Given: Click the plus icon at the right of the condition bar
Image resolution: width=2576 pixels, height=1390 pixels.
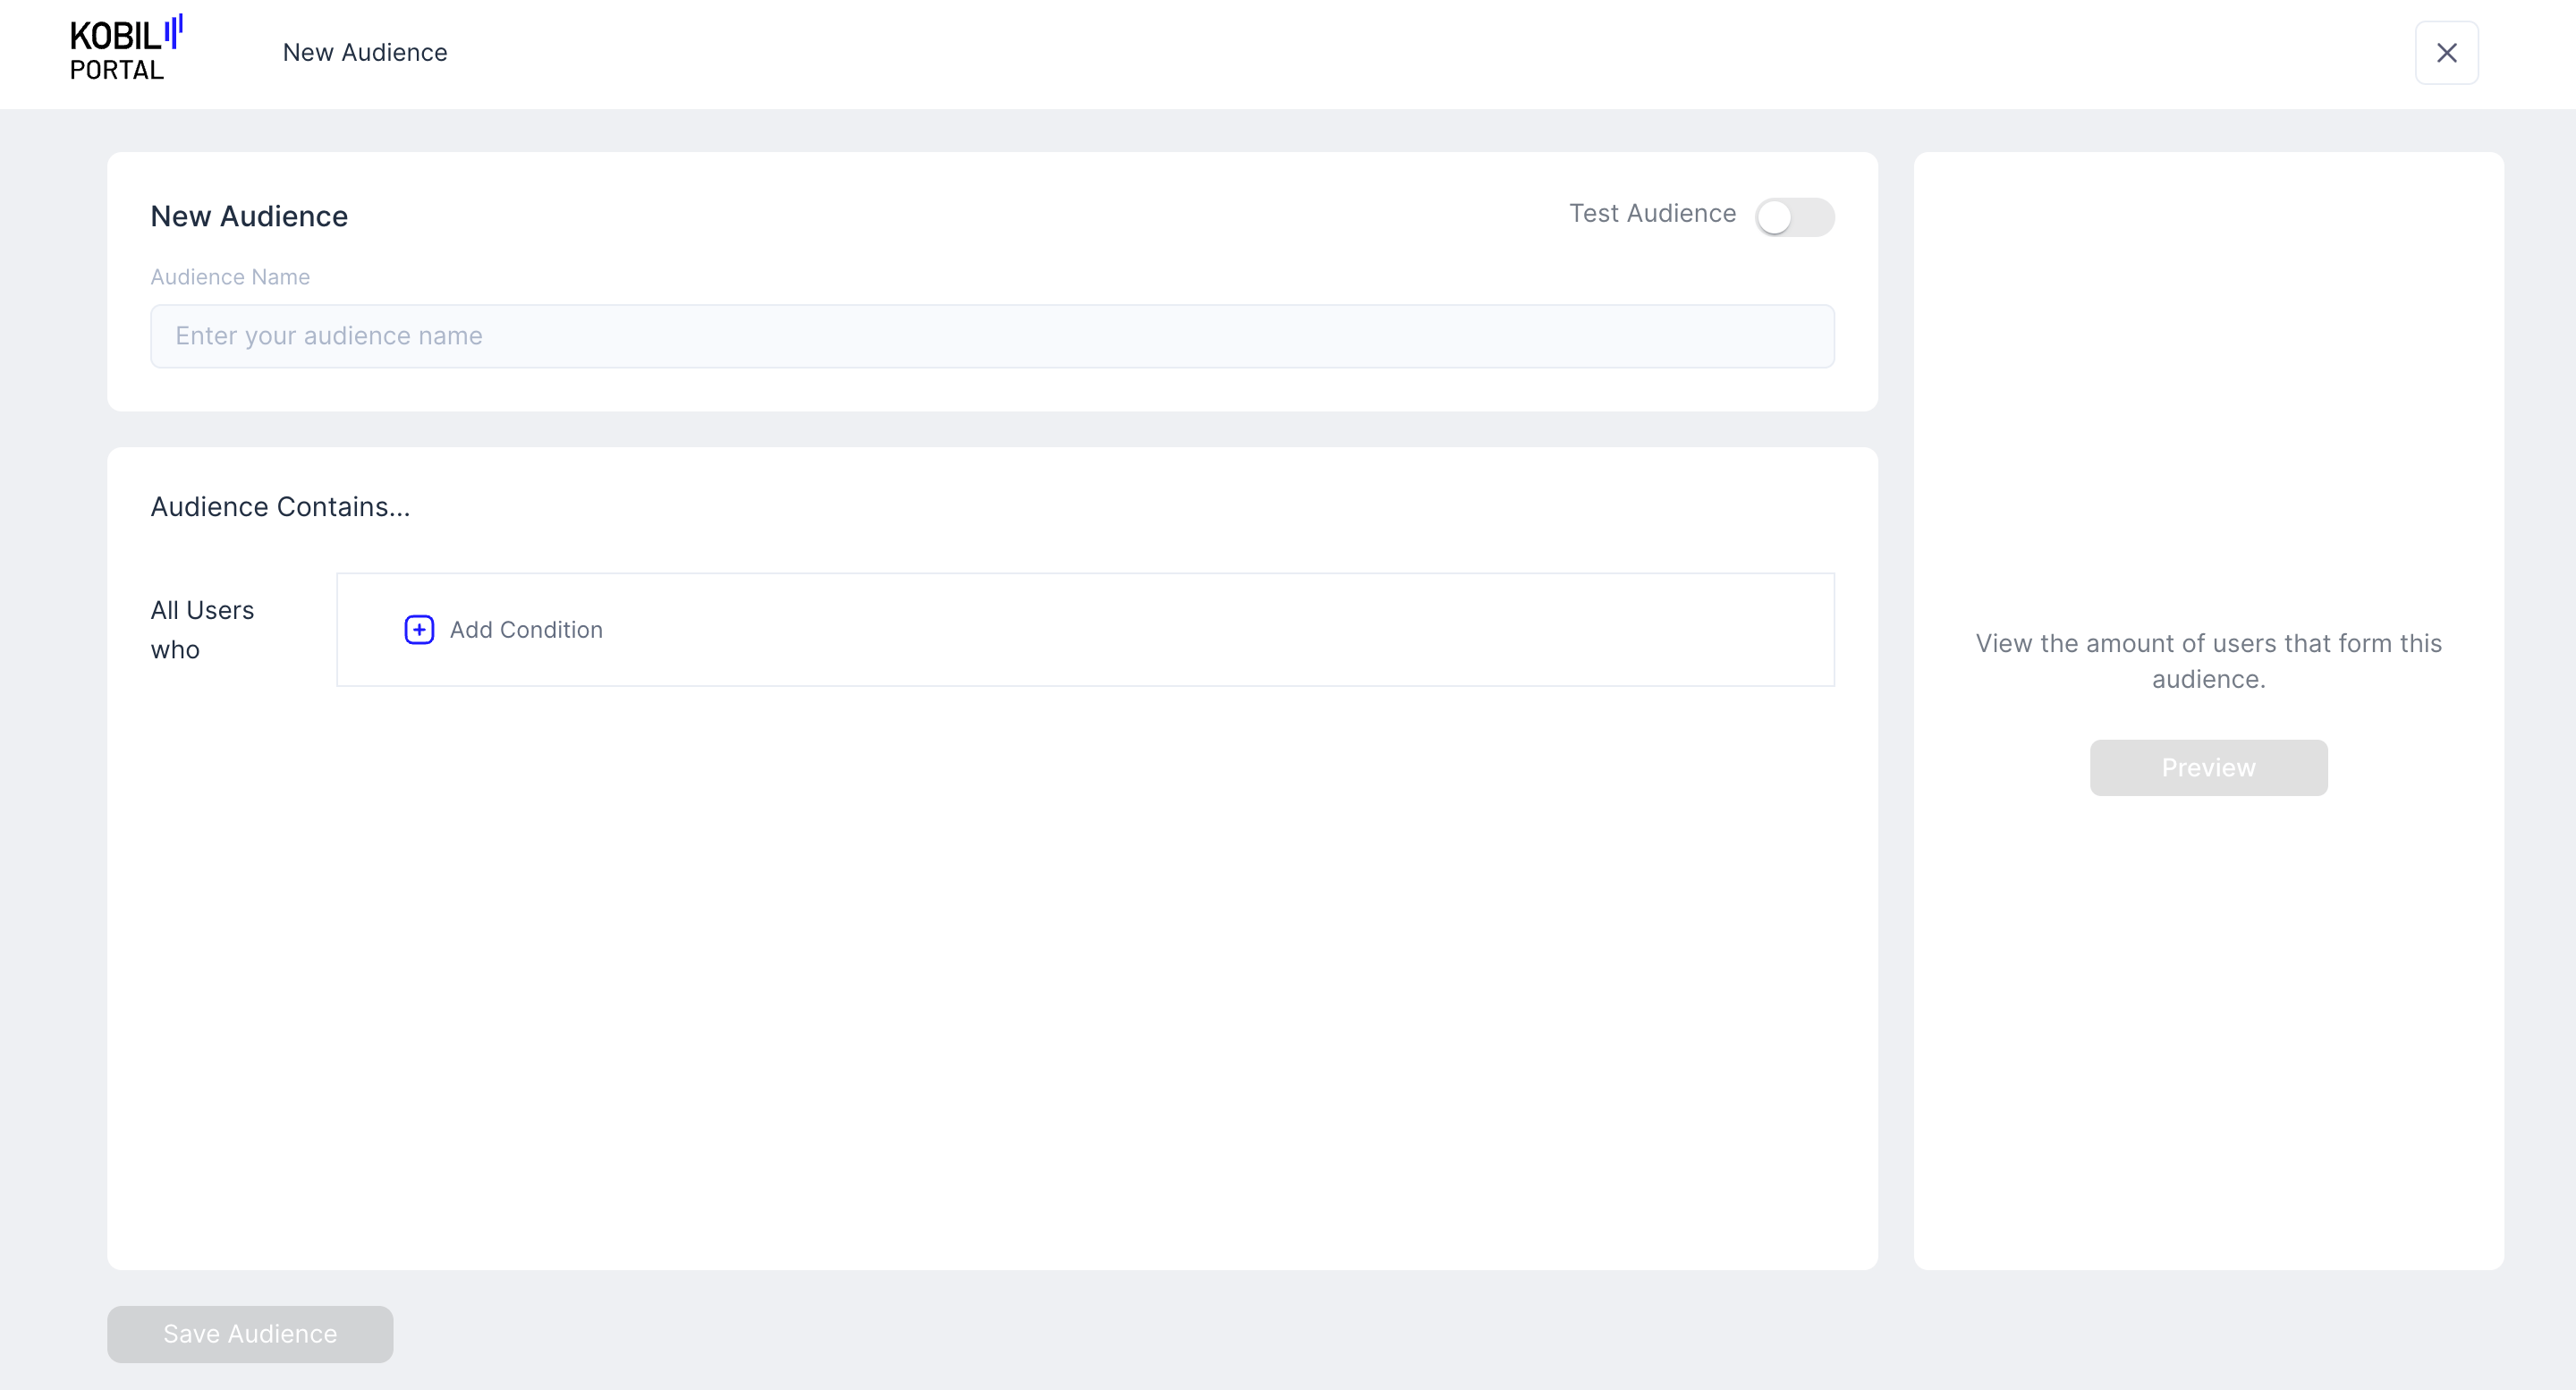Looking at the screenshot, I should click(419, 629).
